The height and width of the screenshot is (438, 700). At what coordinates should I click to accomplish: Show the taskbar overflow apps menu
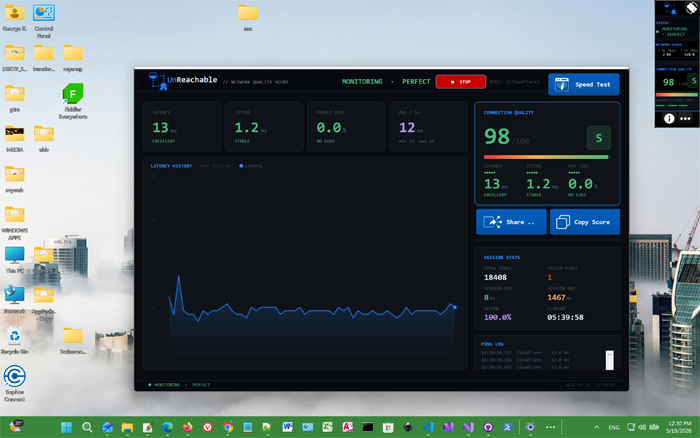point(550,427)
